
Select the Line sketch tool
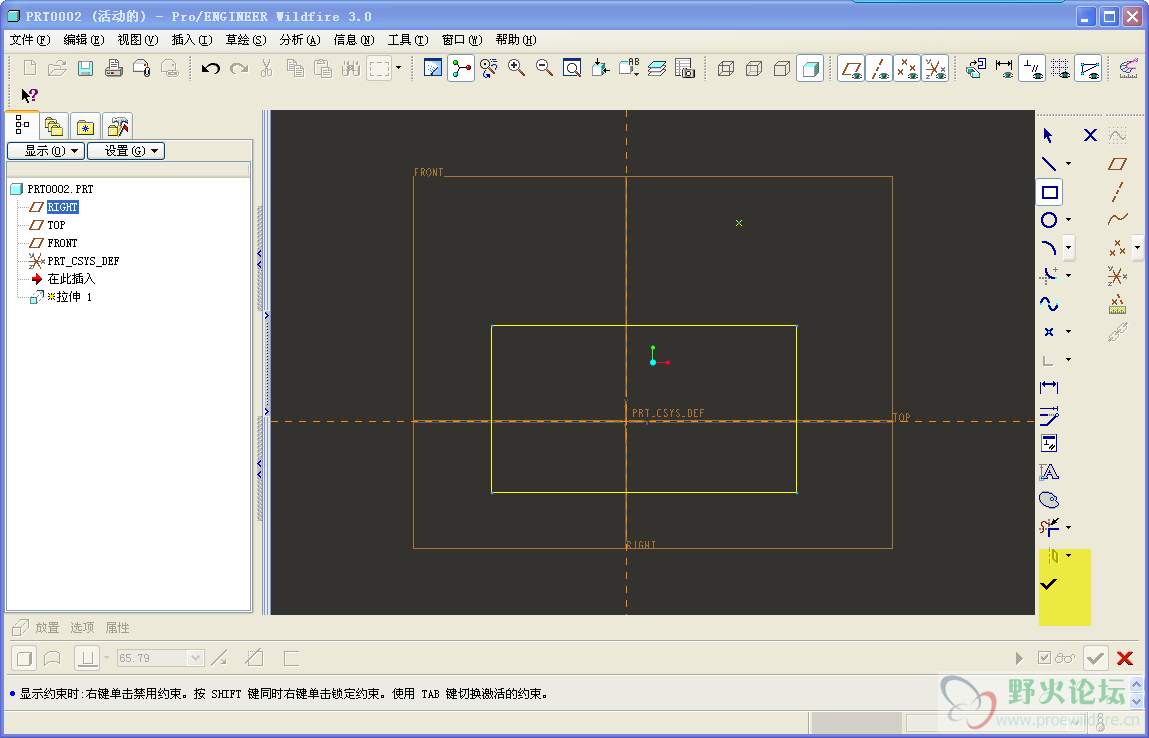[x=1049, y=163]
